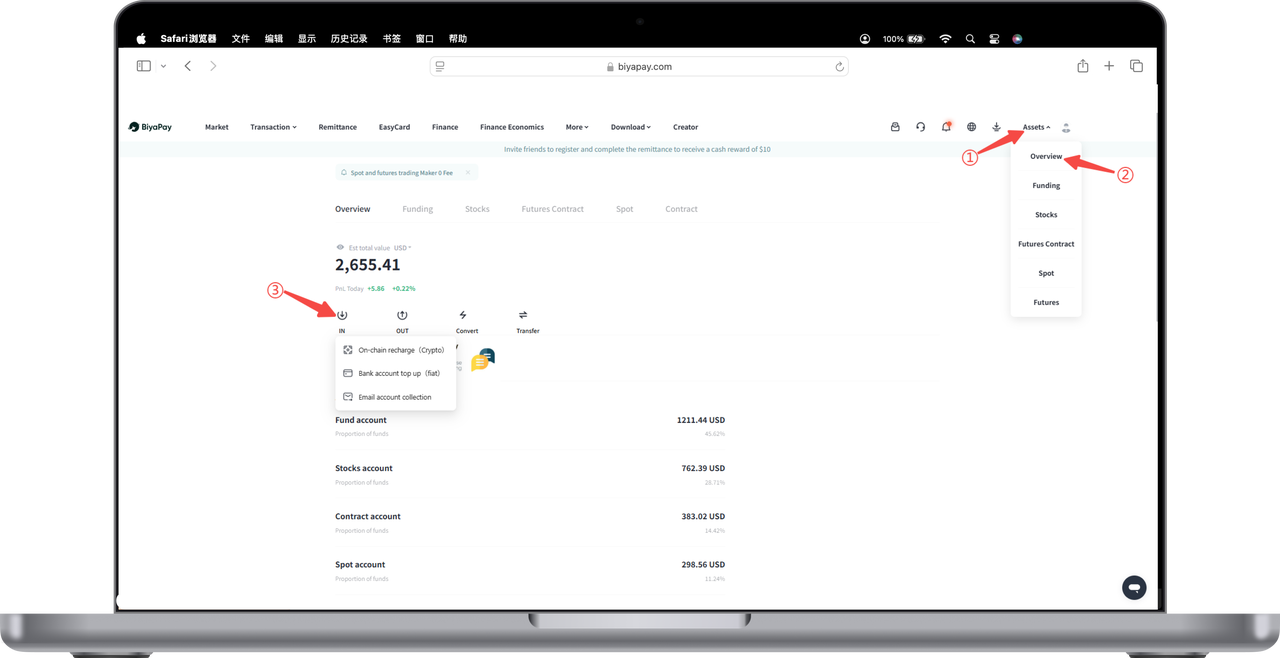Expand the More nav dropdown
Viewport: 1280px width, 658px height.
pos(577,127)
